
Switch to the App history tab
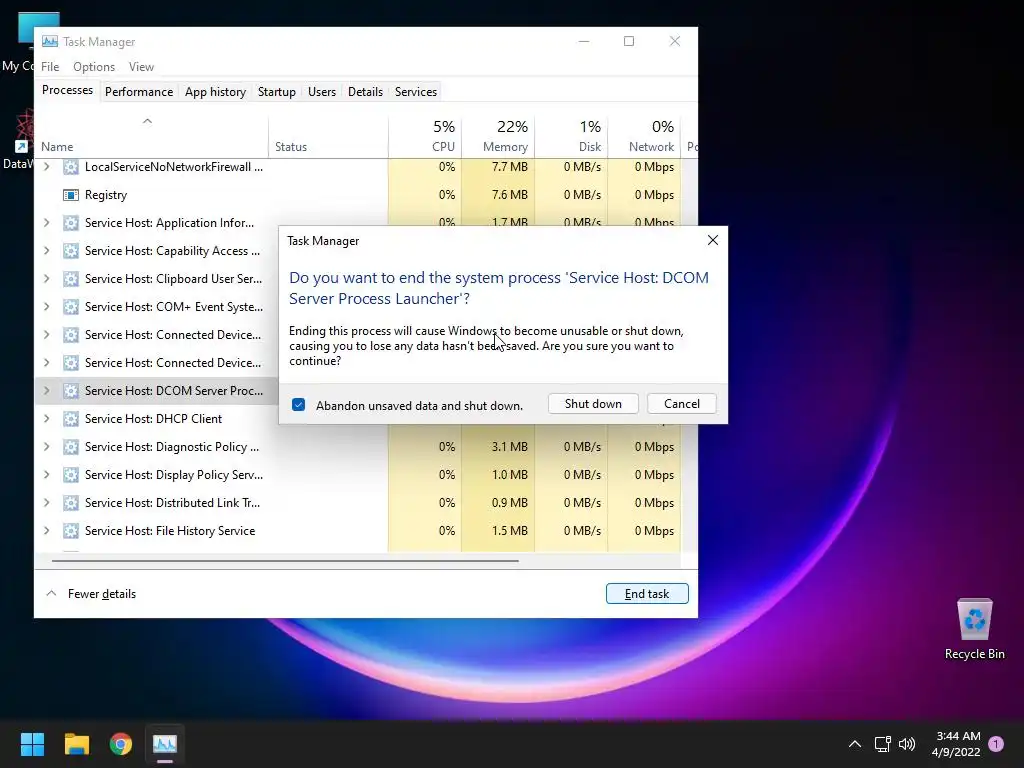click(x=216, y=92)
